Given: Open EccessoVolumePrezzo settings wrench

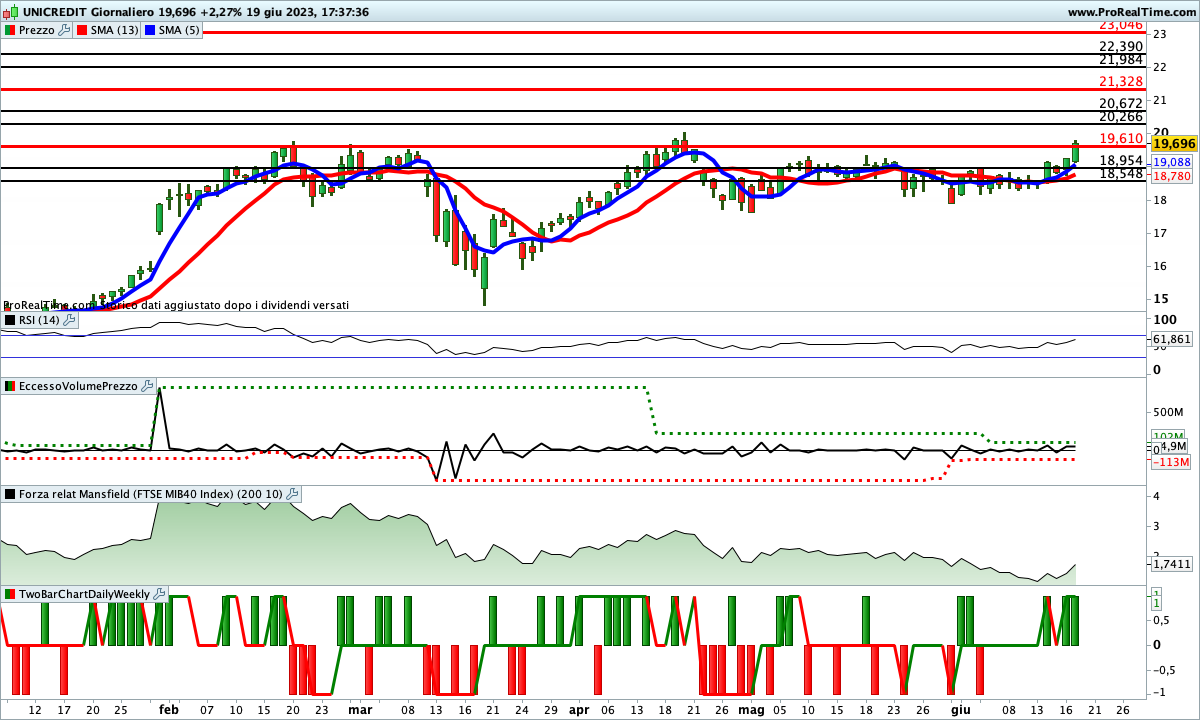Looking at the screenshot, I should [147, 386].
